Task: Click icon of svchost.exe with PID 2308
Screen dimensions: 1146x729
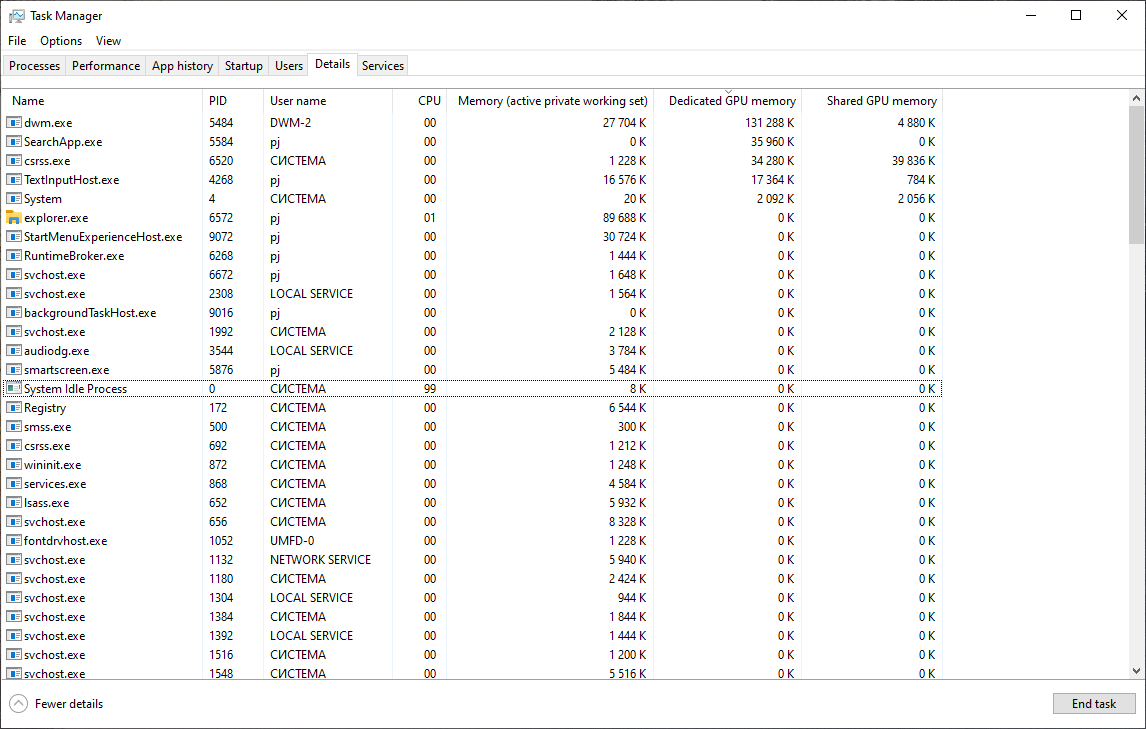Action: click(14, 293)
